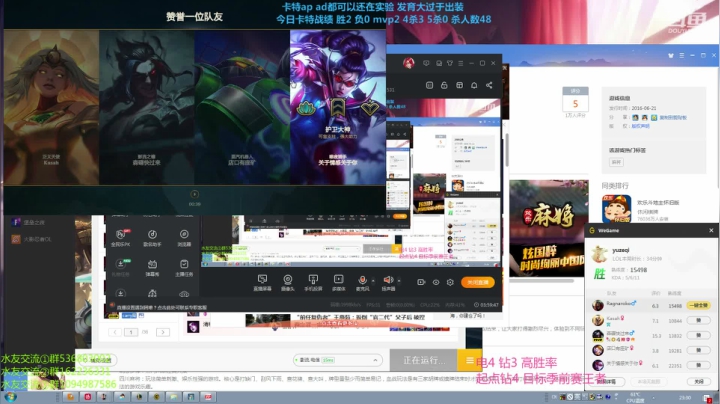
Task: Like Kasah in WeGame teammate list
Action: click(x=698, y=320)
